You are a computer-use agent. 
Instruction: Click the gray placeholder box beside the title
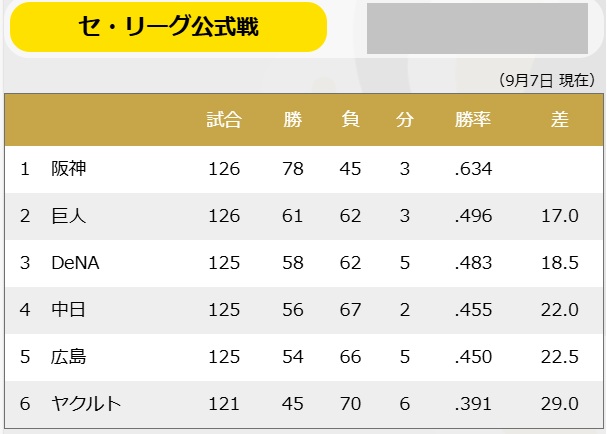[462, 28]
